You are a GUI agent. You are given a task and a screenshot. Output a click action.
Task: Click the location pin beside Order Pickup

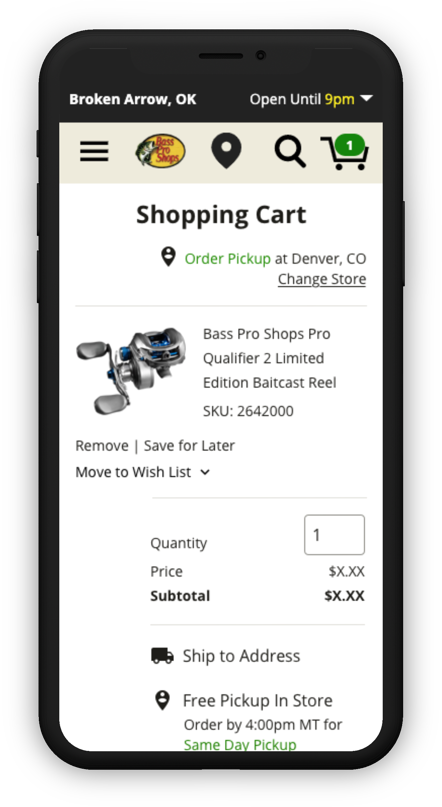click(168, 257)
